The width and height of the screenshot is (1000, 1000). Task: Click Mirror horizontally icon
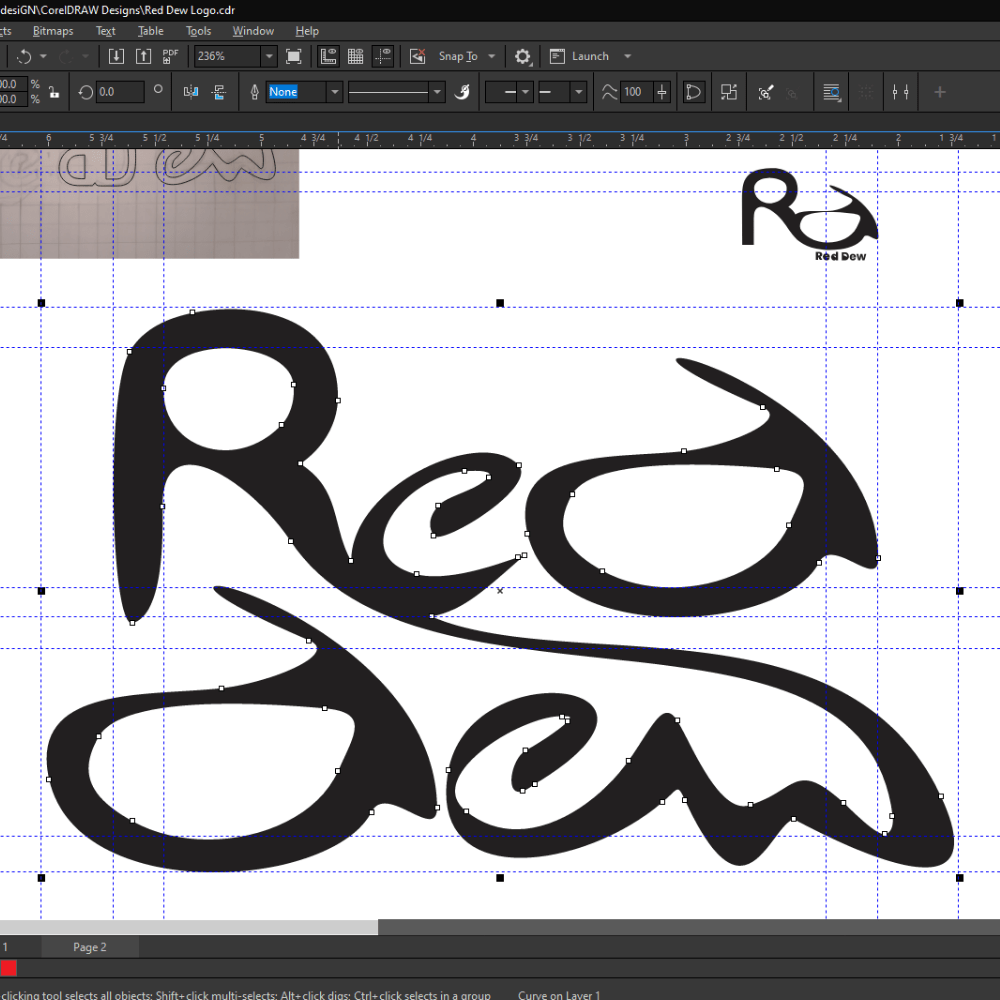point(191,92)
